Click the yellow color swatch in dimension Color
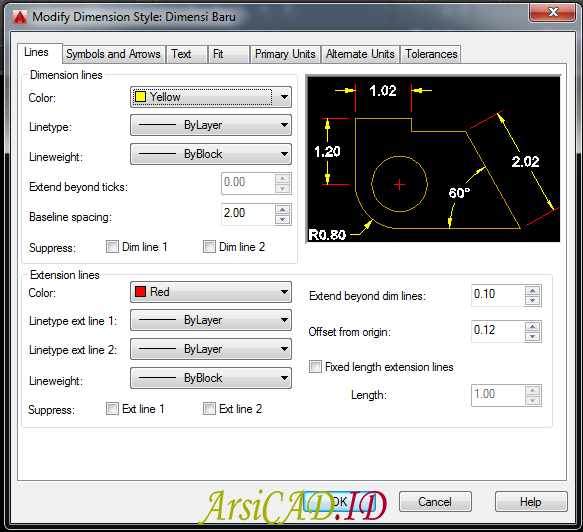This screenshot has height=532, width=583. (x=141, y=97)
